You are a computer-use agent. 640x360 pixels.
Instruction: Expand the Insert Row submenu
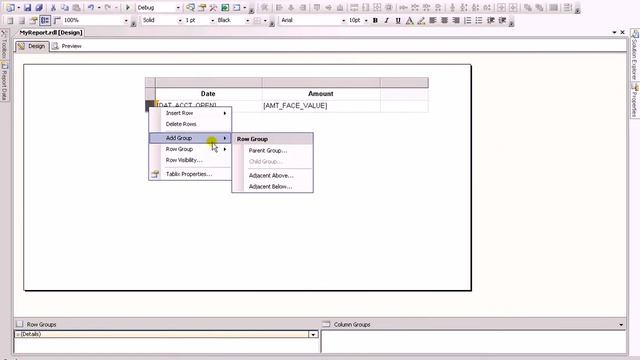(190, 113)
